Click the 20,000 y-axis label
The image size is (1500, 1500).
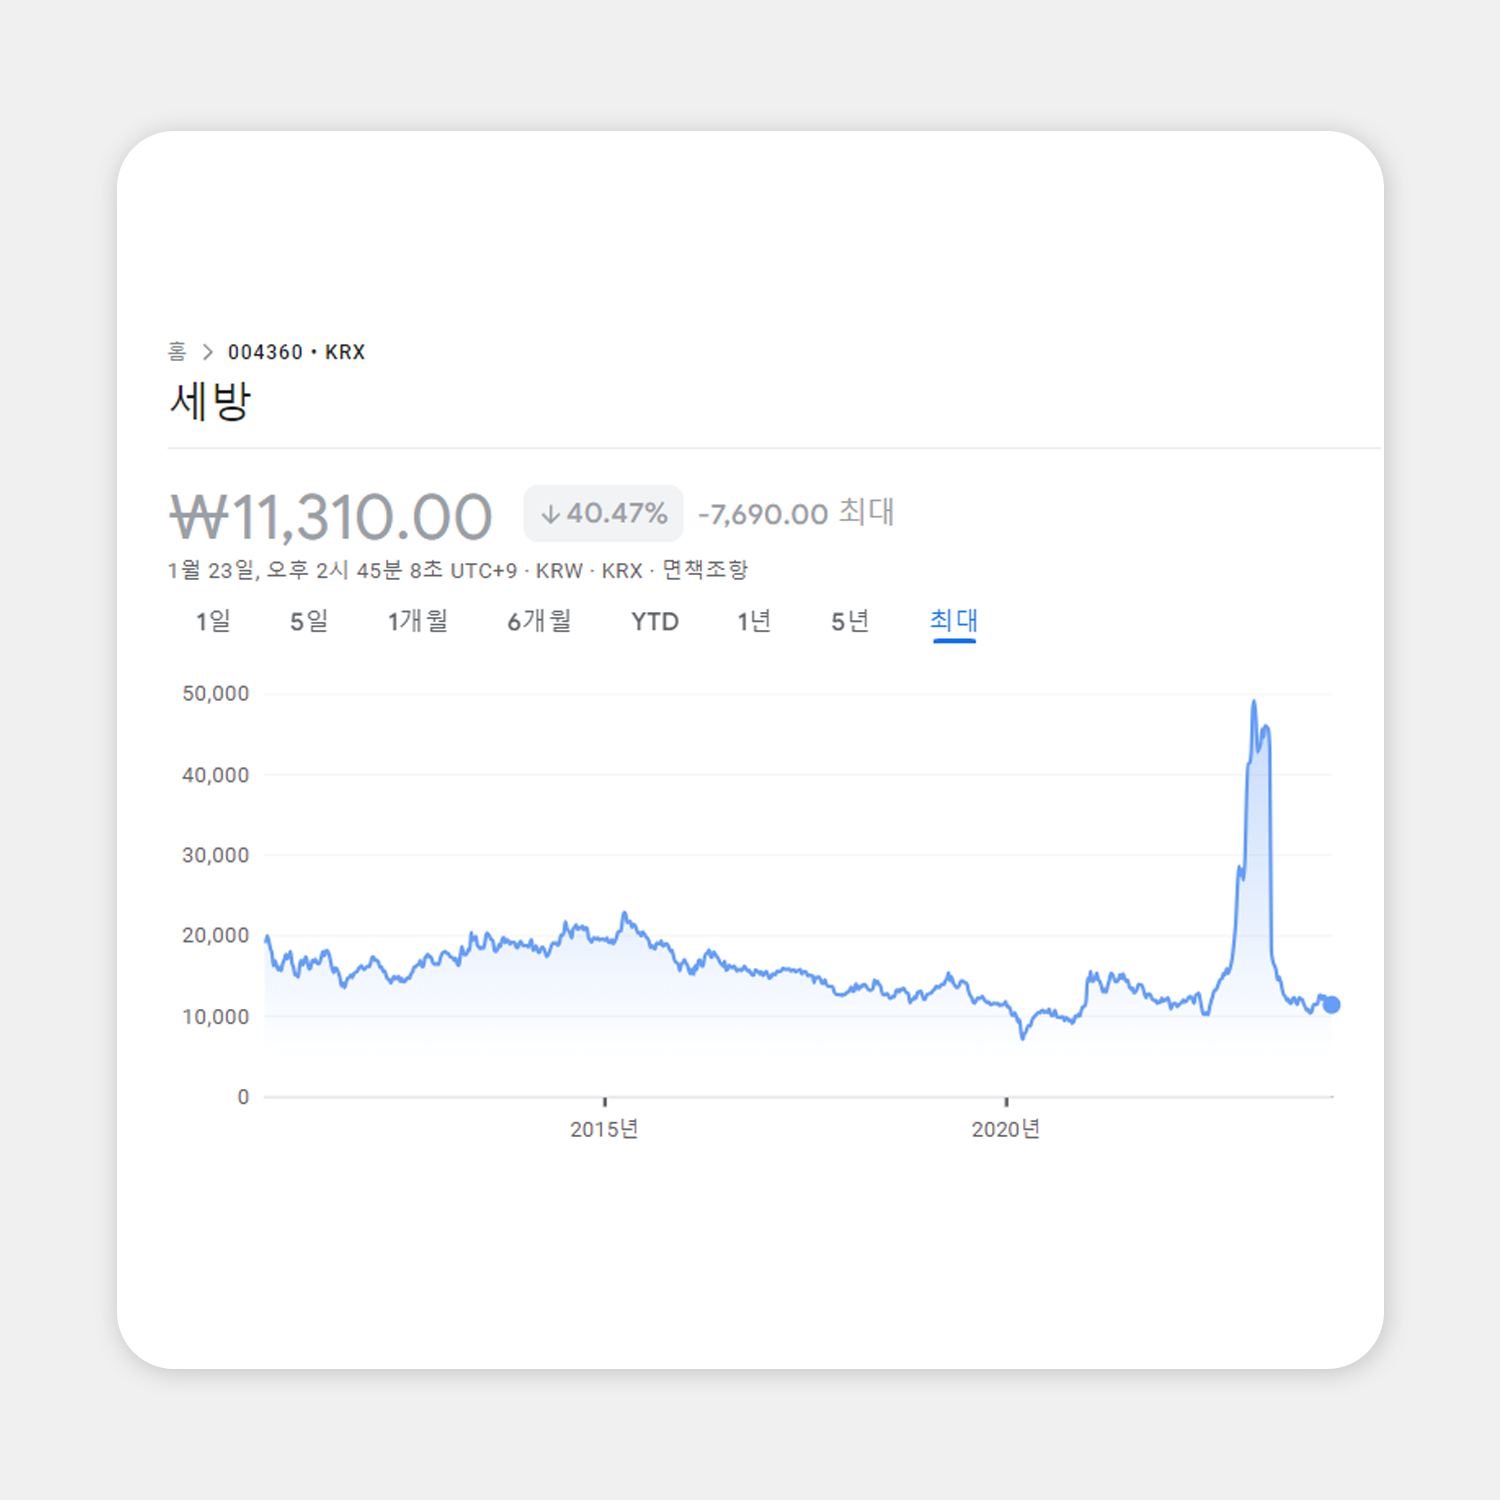pos(215,936)
